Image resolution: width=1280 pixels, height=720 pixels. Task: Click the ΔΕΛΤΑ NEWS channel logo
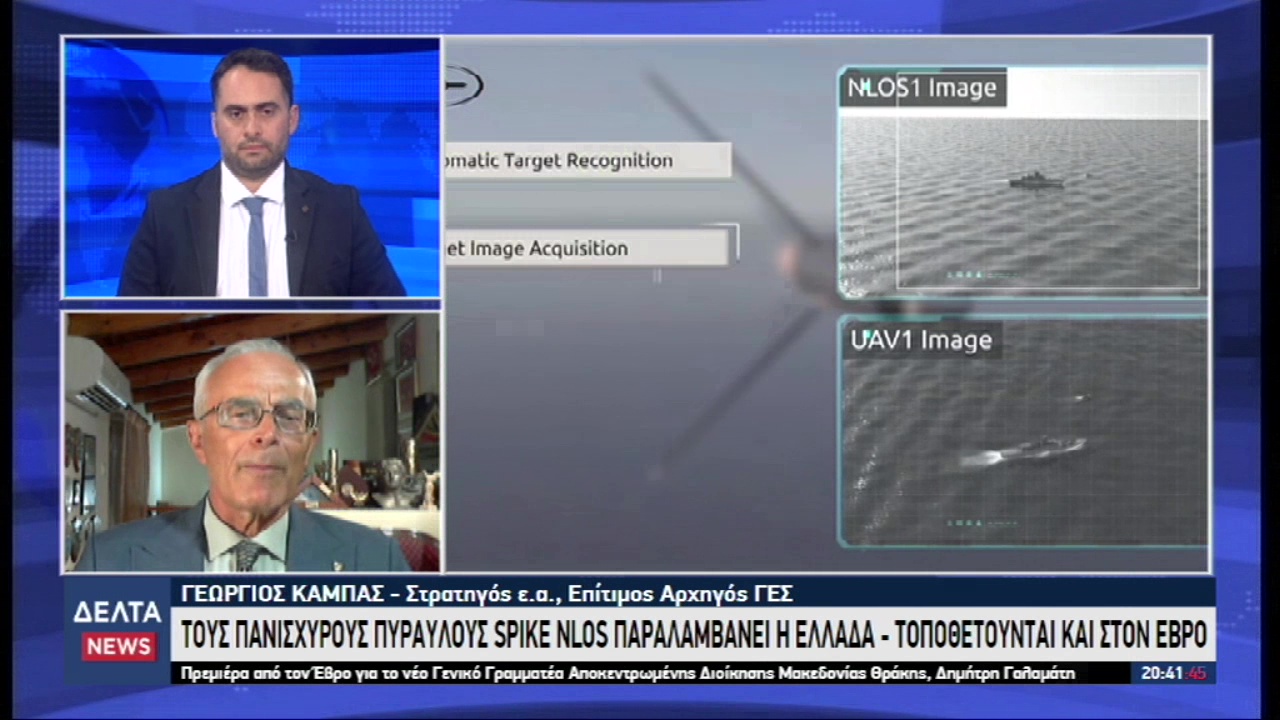(x=118, y=630)
